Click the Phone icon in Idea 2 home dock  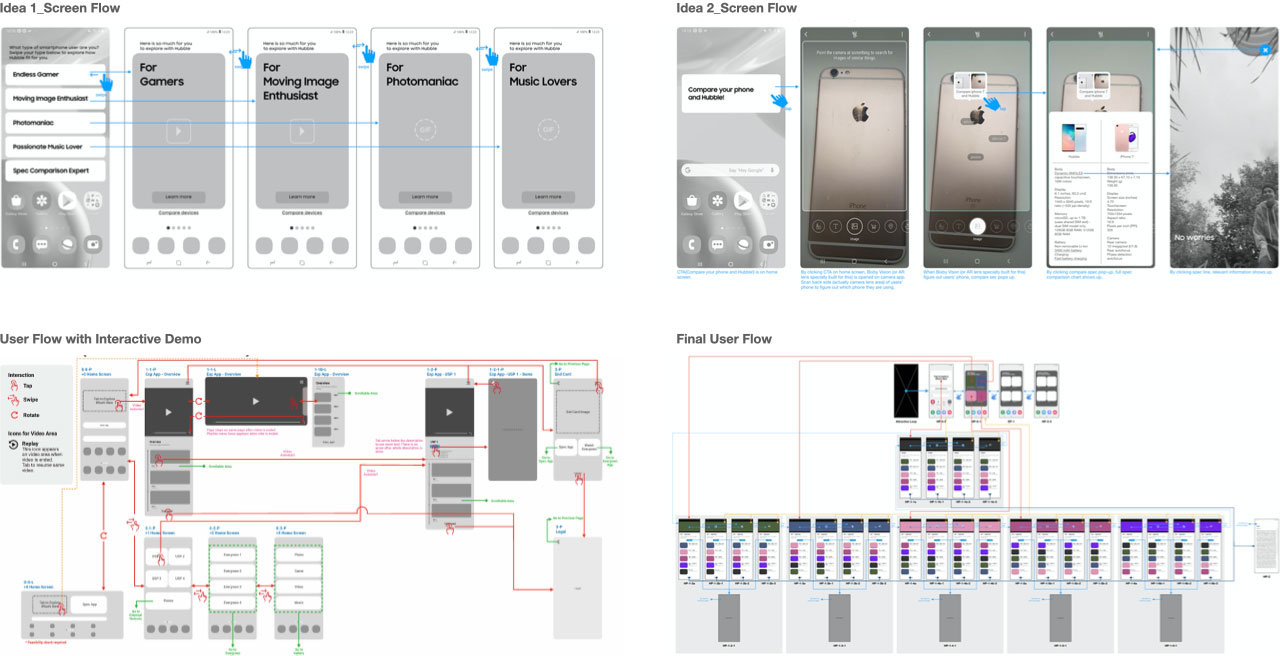click(693, 243)
